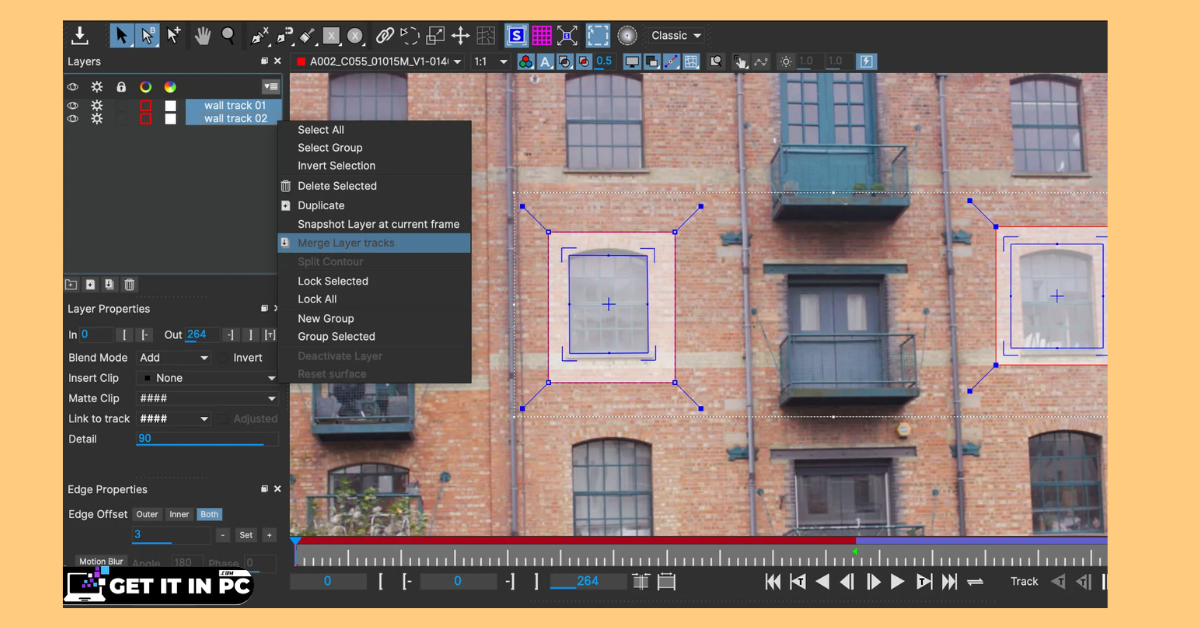Open the A002_C055 clip selector dropdown
This screenshot has width=1200, height=628.
379,62
